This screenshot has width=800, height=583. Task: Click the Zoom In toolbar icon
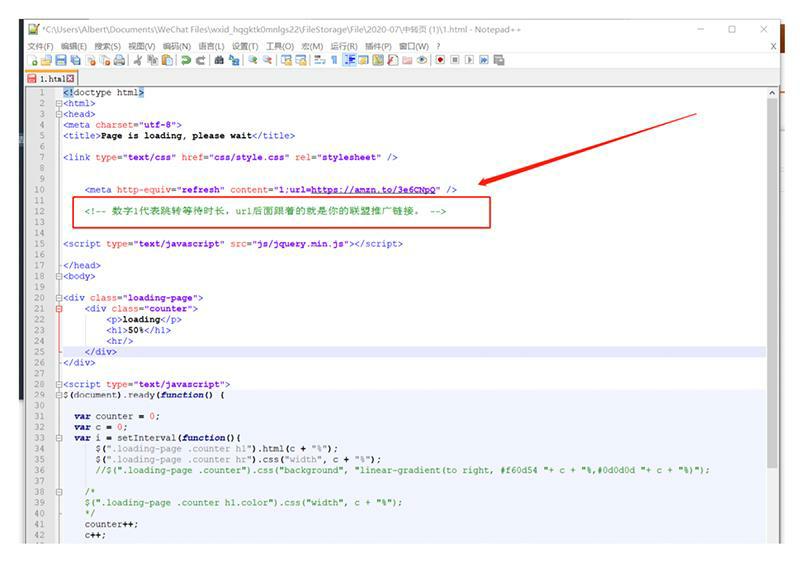click(x=253, y=61)
